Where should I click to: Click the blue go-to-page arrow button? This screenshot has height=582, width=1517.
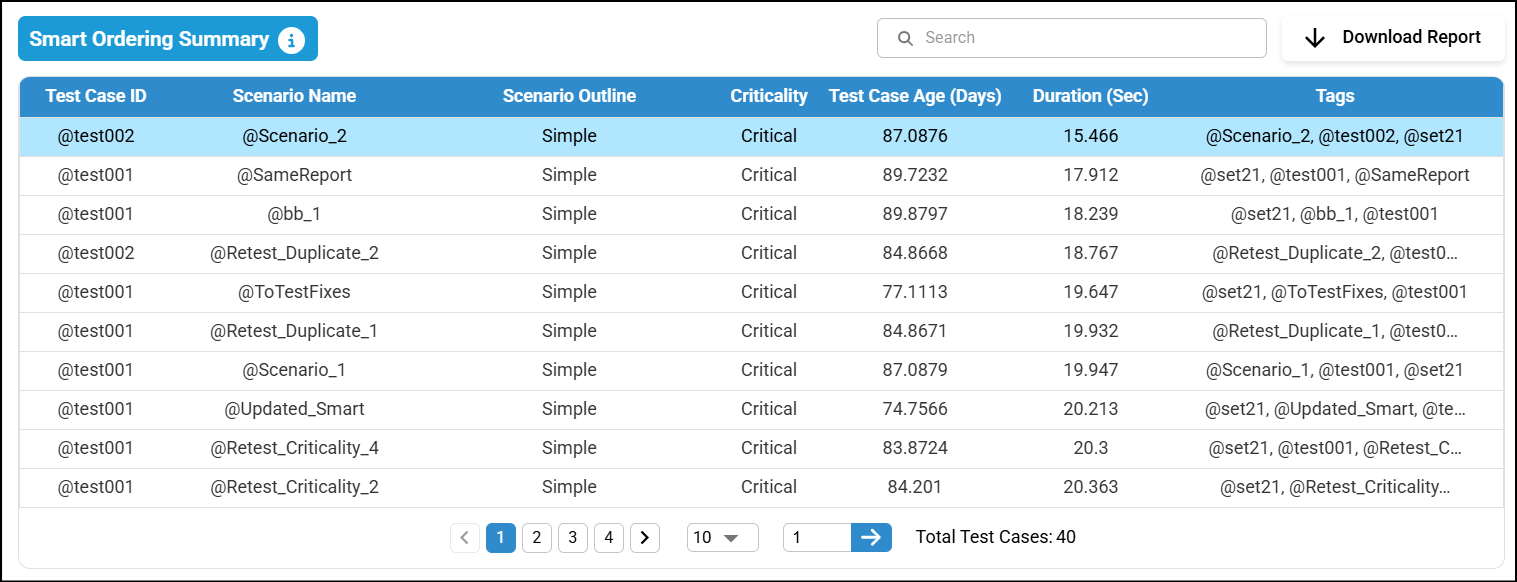871,538
